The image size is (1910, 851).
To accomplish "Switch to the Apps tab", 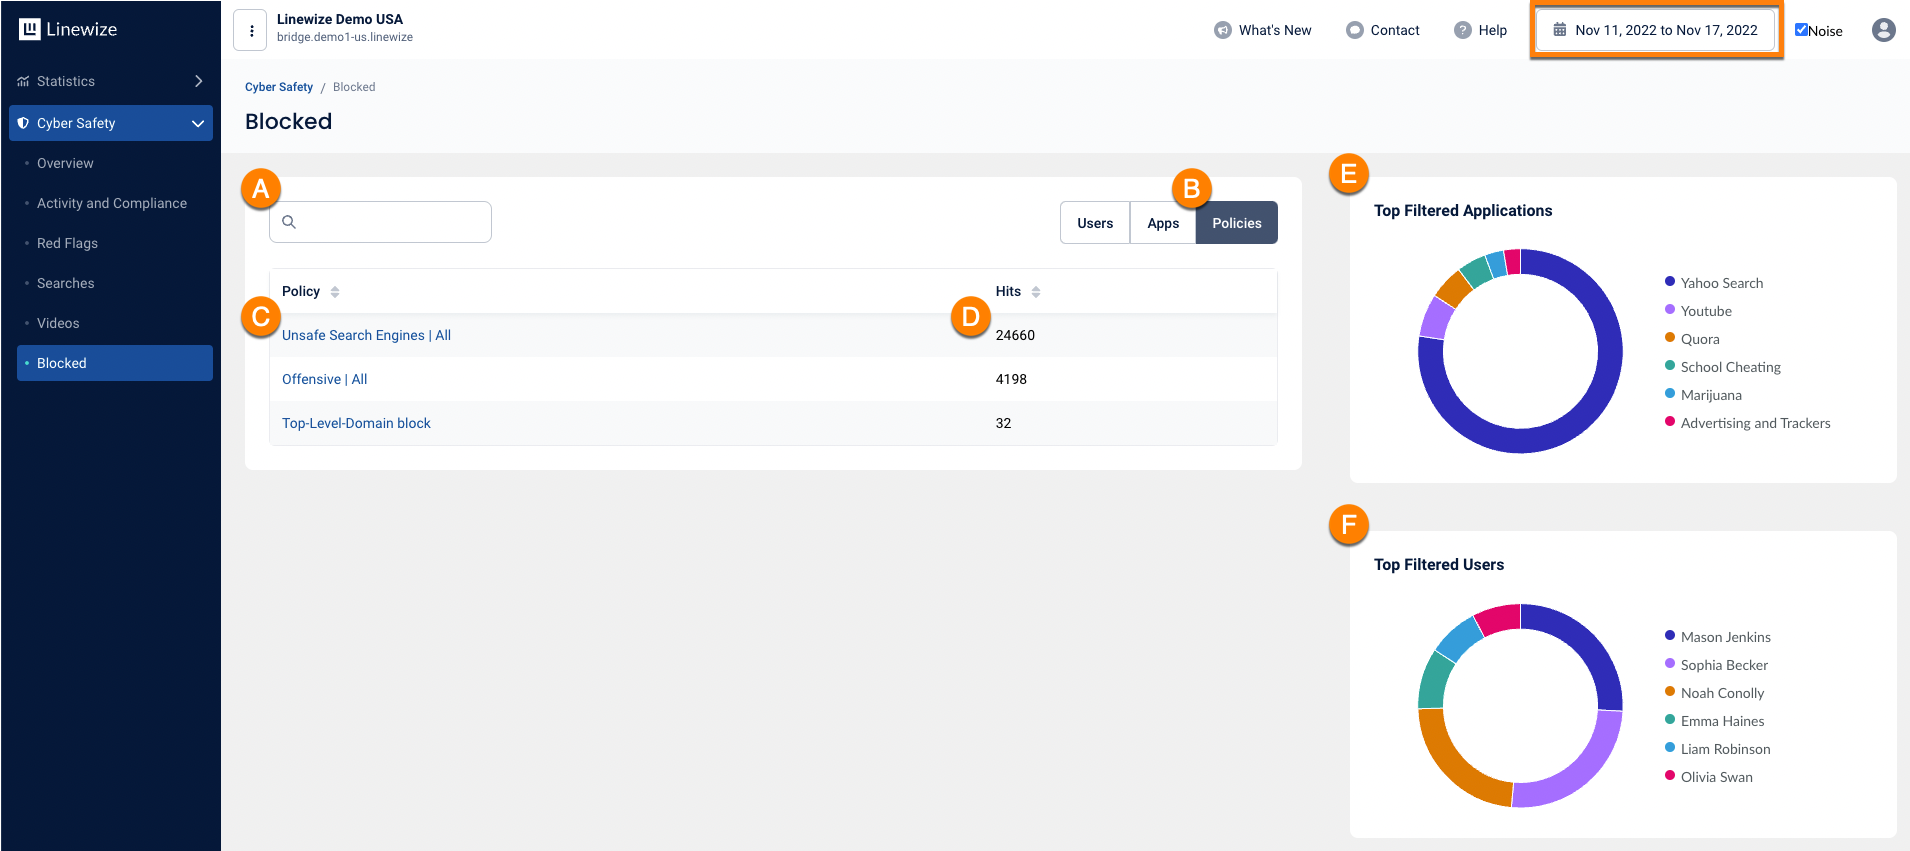I will click(x=1163, y=223).
